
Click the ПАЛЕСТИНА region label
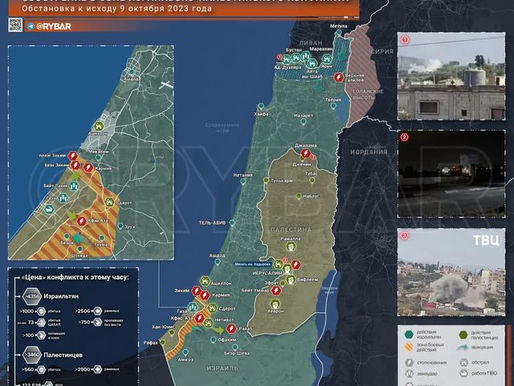coord(290,229)
